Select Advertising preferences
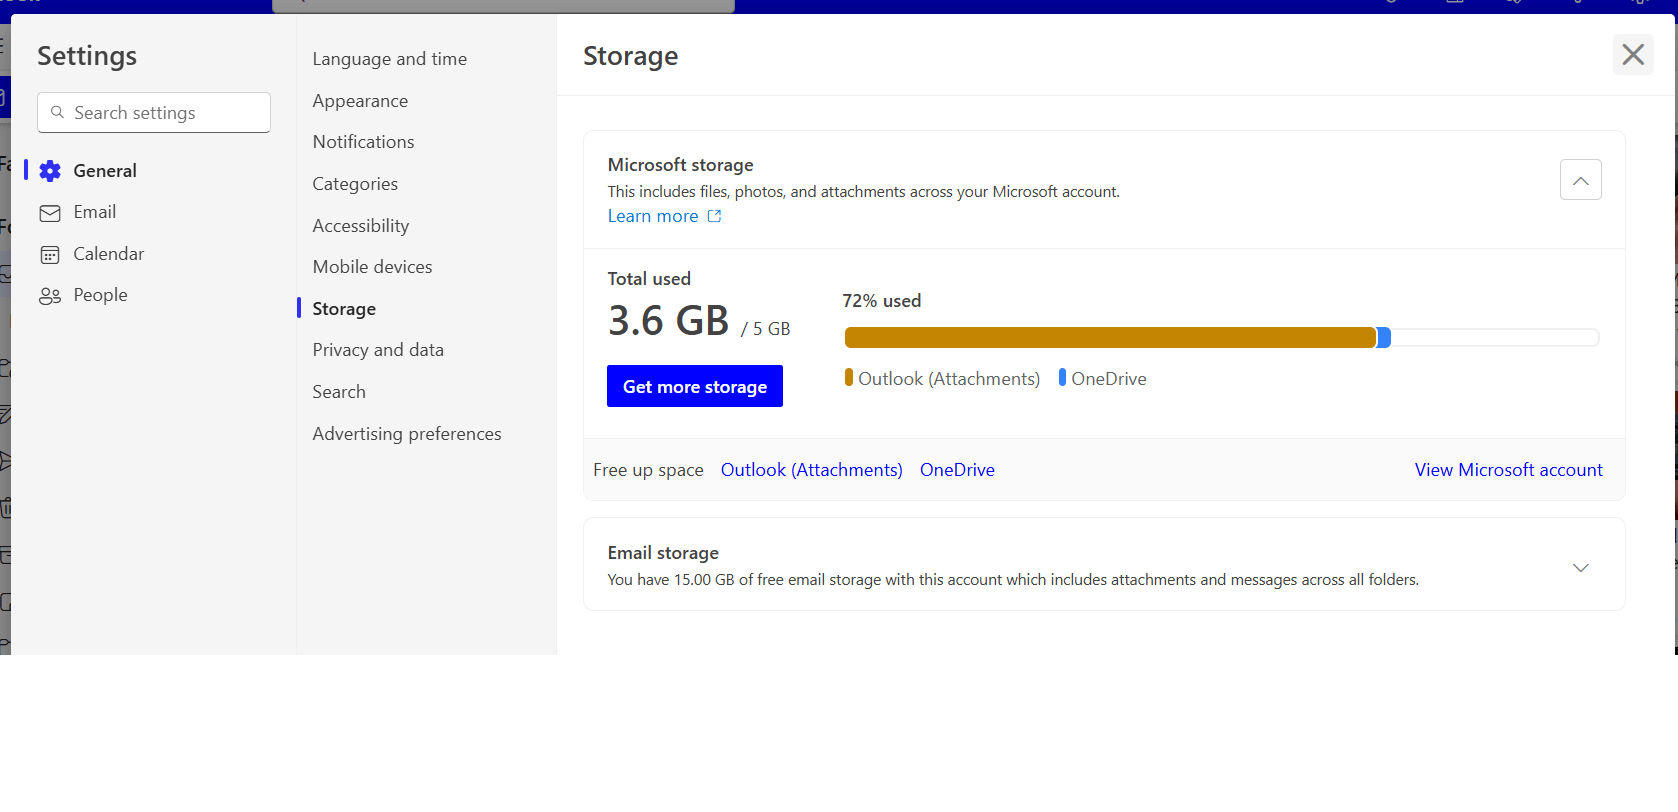 [x=407, y=434]
